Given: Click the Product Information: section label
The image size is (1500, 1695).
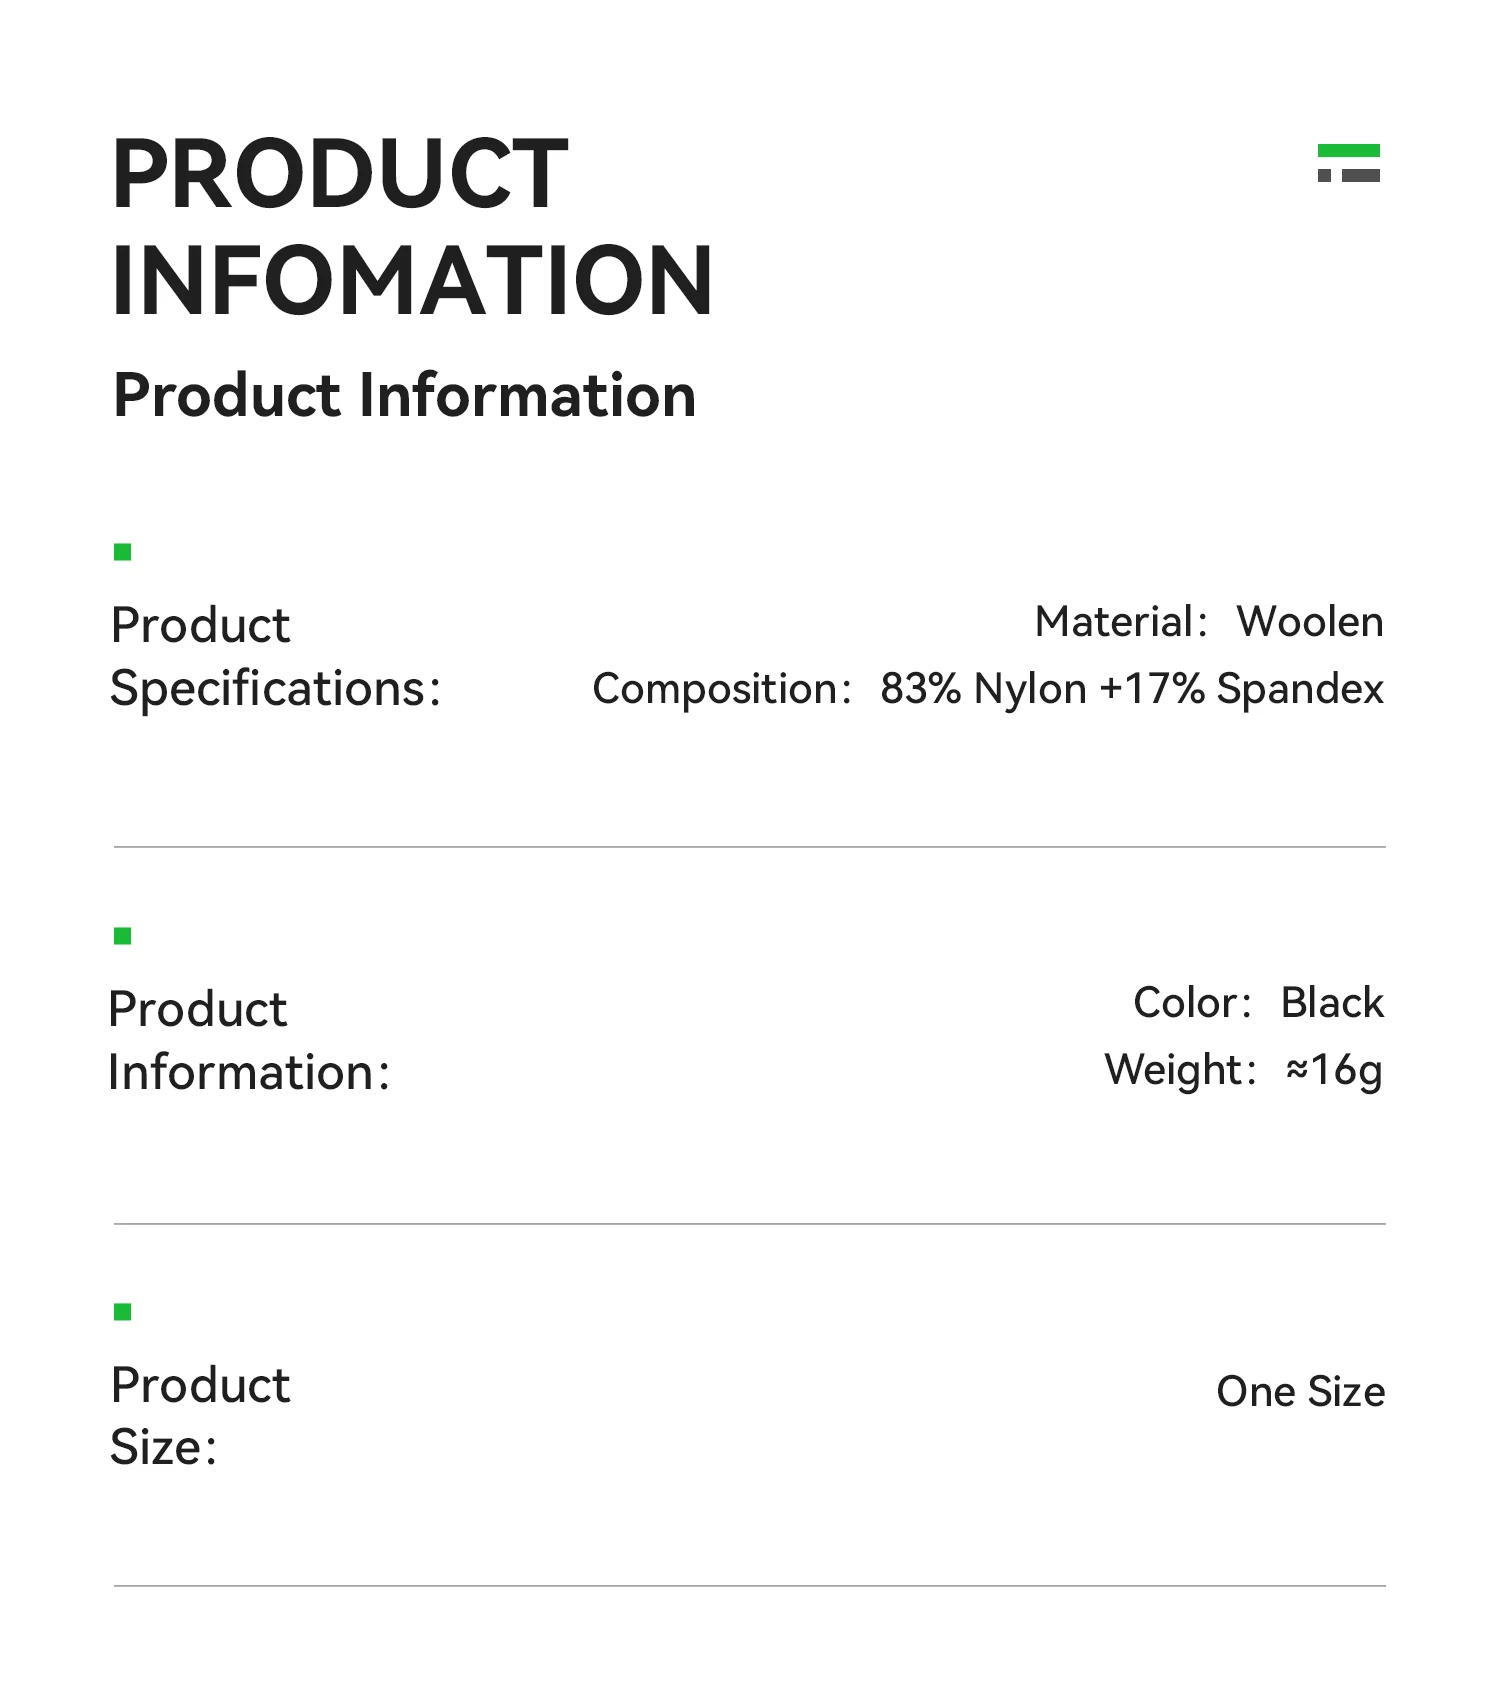Looking at the screenshot, I should [x=249, y=1041].
